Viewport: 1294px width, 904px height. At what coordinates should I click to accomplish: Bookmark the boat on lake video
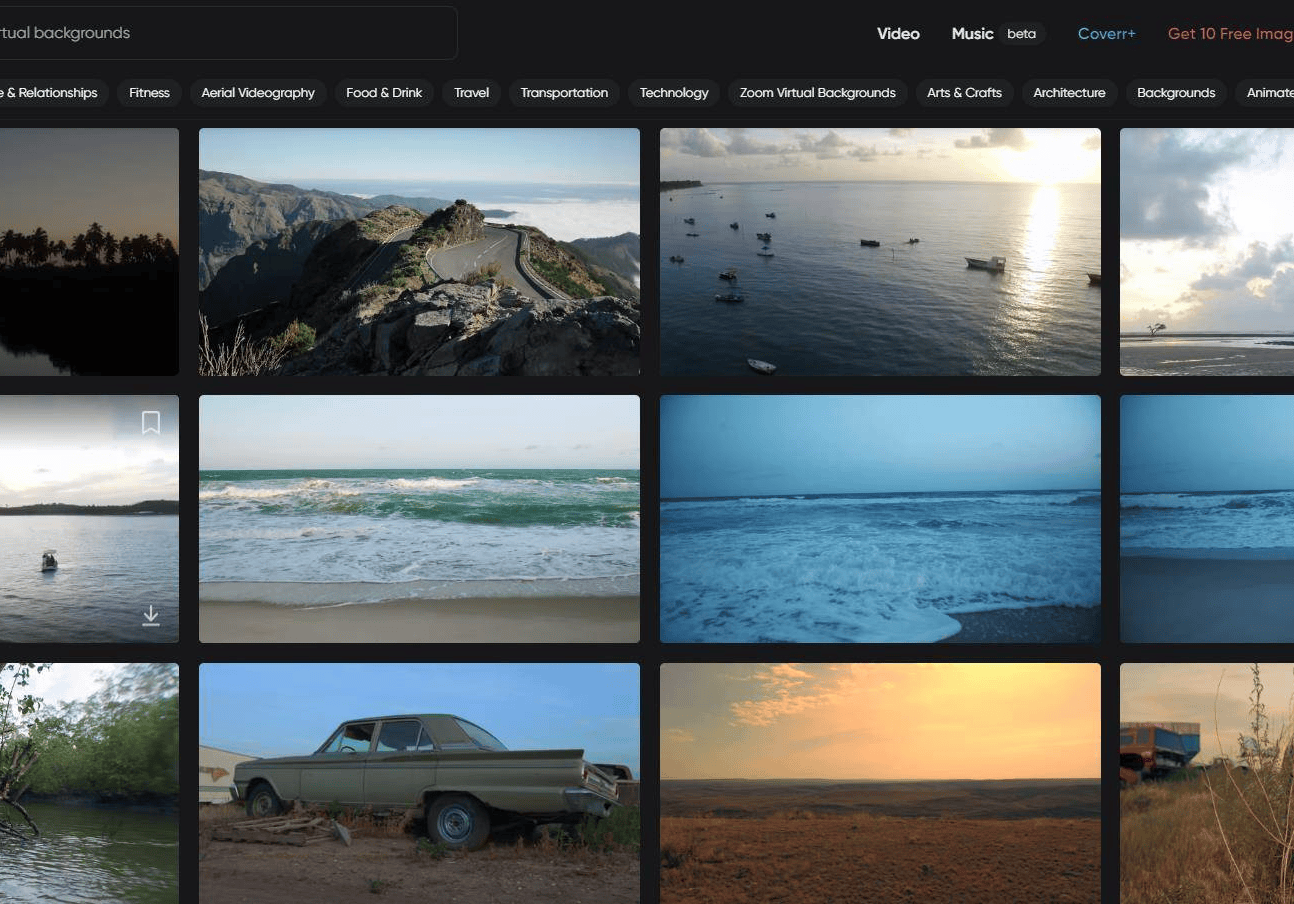pyautogui.click(x=151, y=423)
